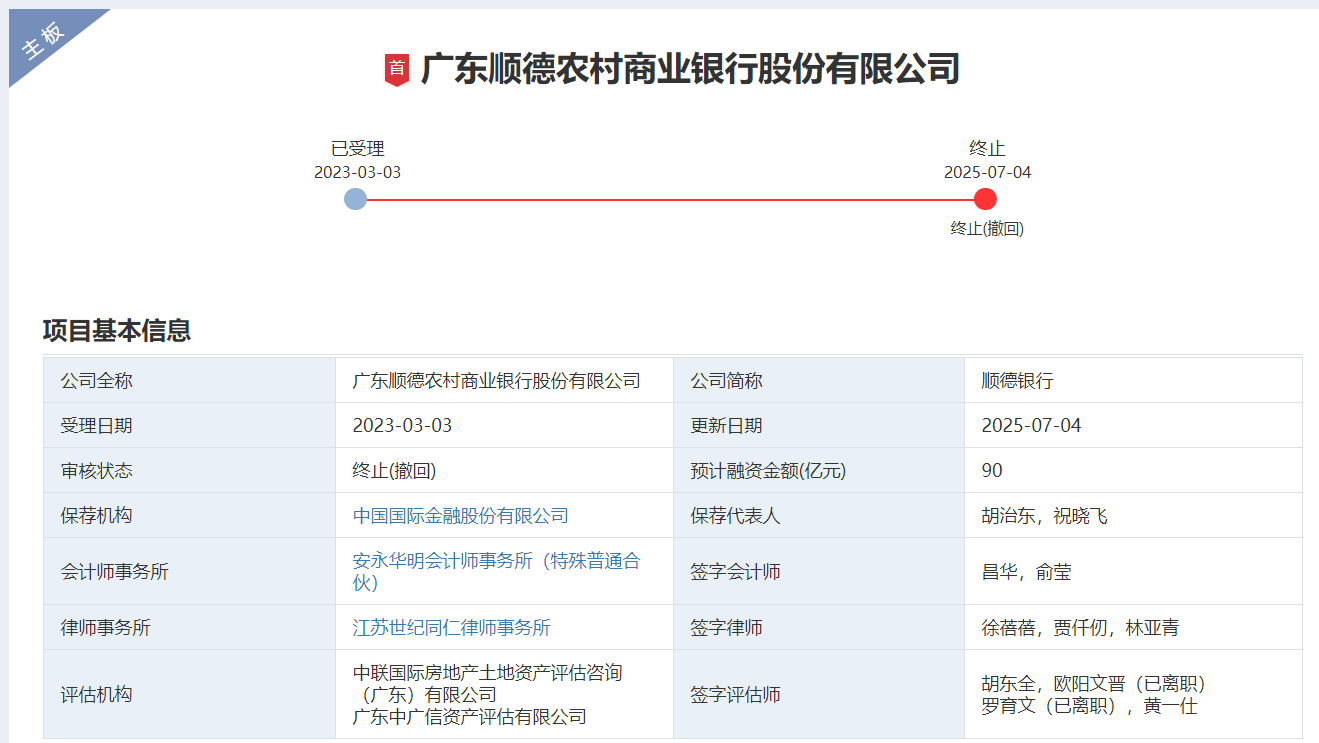This screenshot has height=743, width=1319.
Task: Click the 罗育文（已离职），黄一仕 appraisers line
Action: pyautogui.click(x=1090, y=706)
